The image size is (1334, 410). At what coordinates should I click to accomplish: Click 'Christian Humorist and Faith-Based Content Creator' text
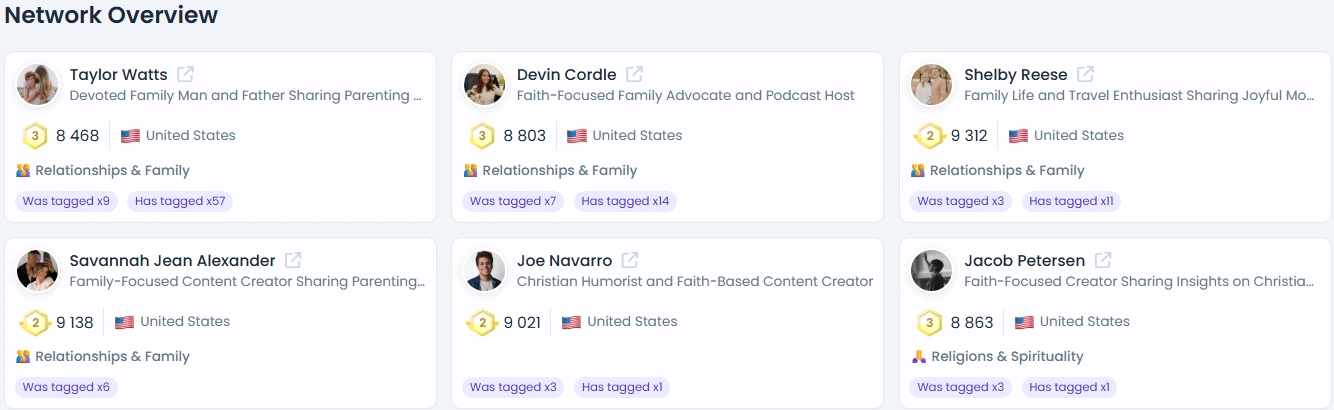[695, 282]
